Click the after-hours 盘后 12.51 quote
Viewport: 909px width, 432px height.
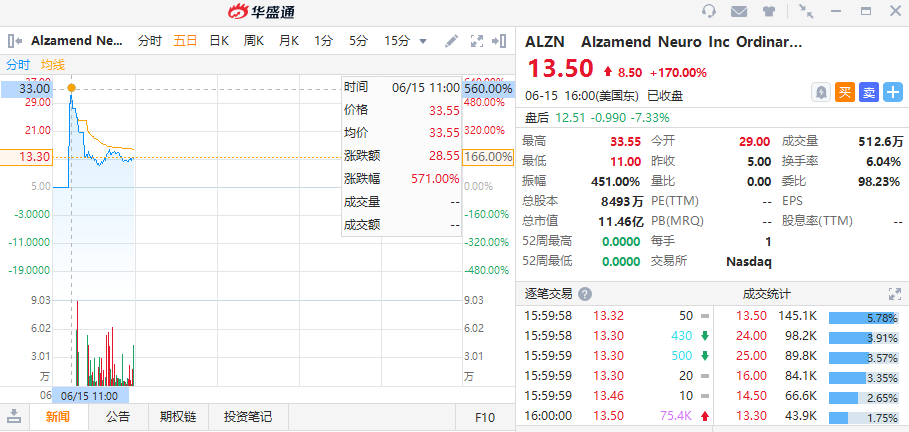(597, 118)
